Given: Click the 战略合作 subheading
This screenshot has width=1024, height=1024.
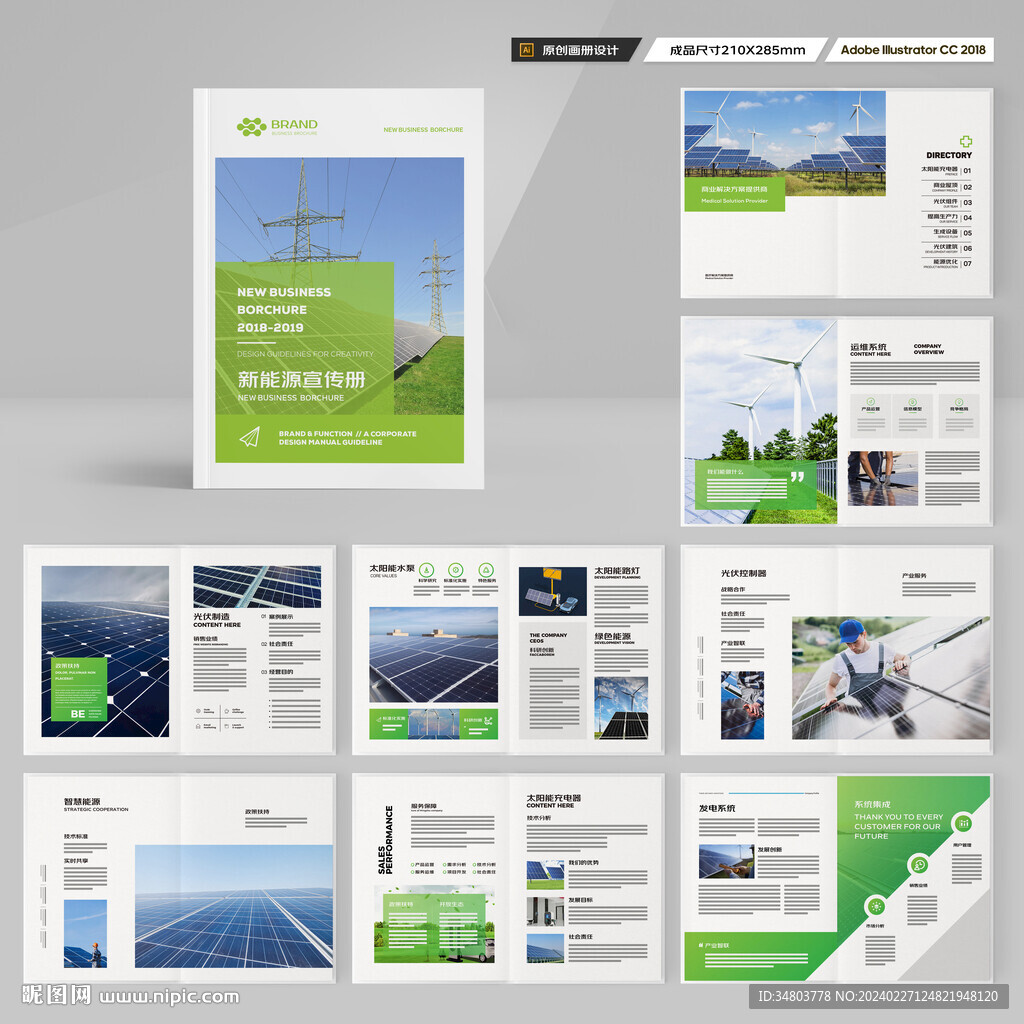Looking at the screenshot, I should [x=733, y=589].
